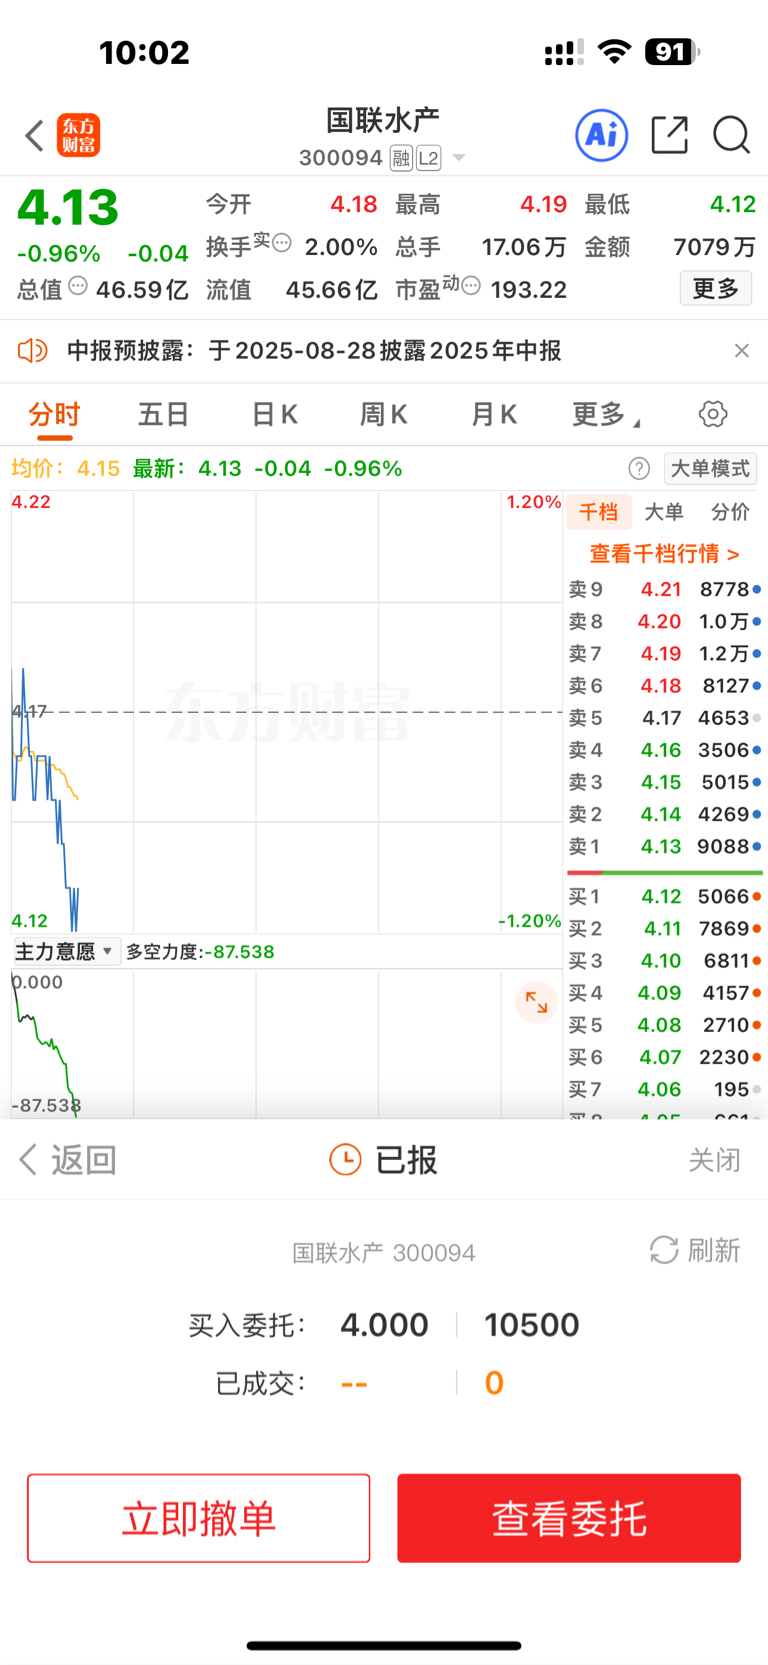Switch order book to 分价 view
This screenshot has width=768, height=1665.
(730, 512)
